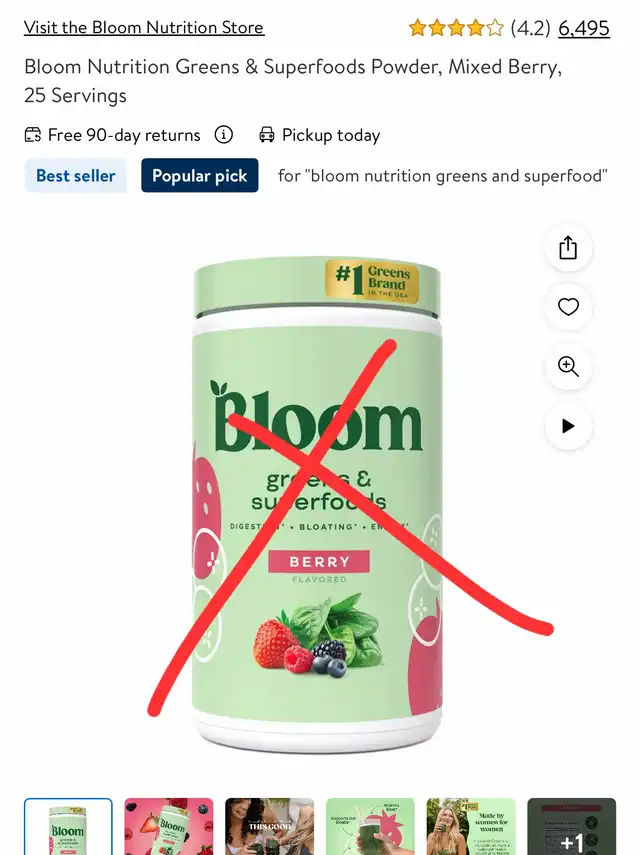Click the product title text
Image resolution: width=640 pixels, height=855 pixels.
click(293, 81)
